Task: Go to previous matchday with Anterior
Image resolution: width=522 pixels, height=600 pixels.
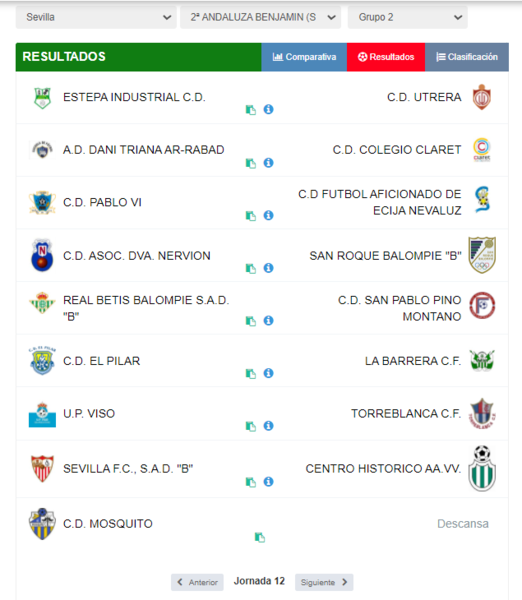Action: pyautogui.click(x=197, y=582)
